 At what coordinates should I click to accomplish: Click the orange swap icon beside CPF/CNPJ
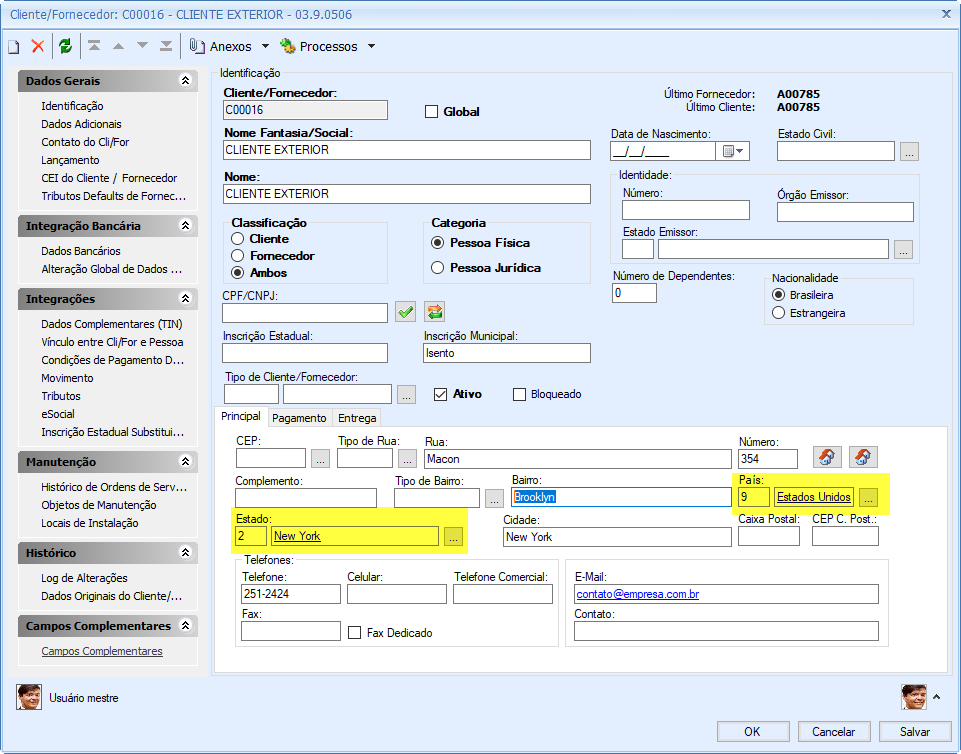(435, 312)
